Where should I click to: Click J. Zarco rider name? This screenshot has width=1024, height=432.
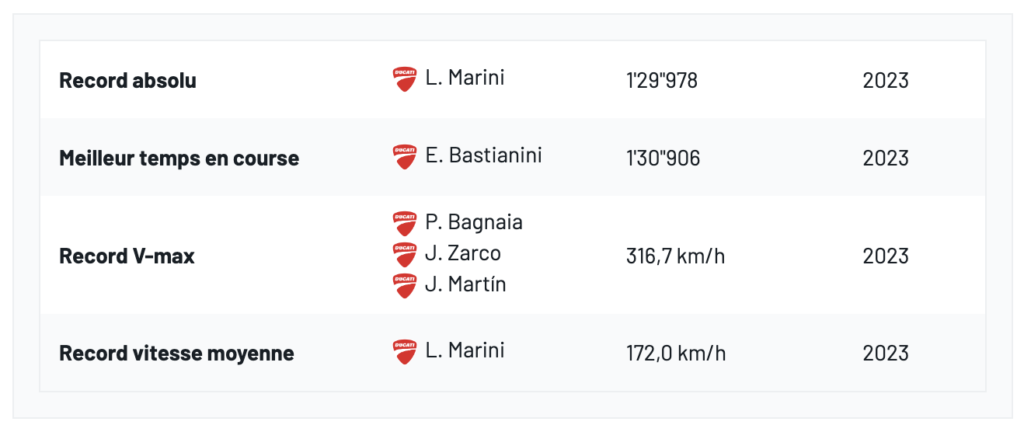(463, 253)
